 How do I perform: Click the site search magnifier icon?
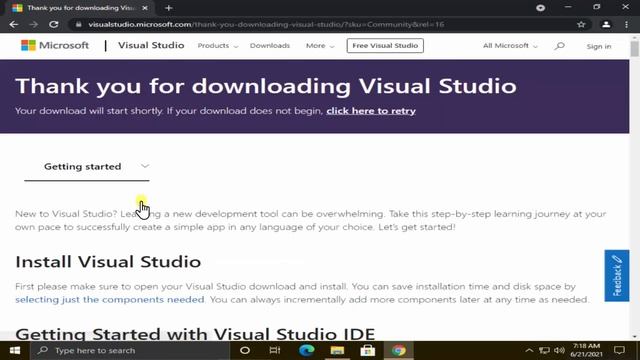coord(560,46)
